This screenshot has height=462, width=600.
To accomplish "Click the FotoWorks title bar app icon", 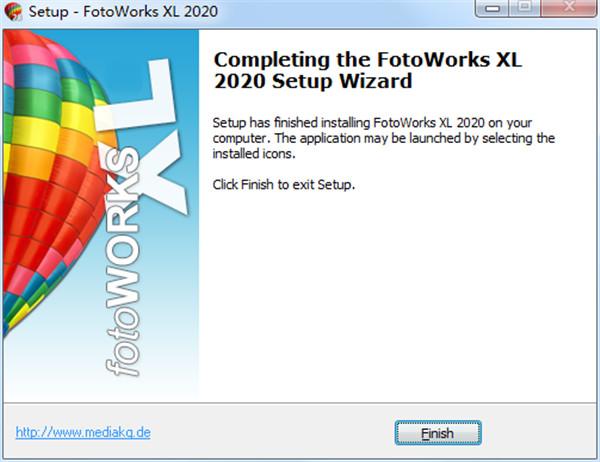I will pyautogui.click(x=13, y=11).
